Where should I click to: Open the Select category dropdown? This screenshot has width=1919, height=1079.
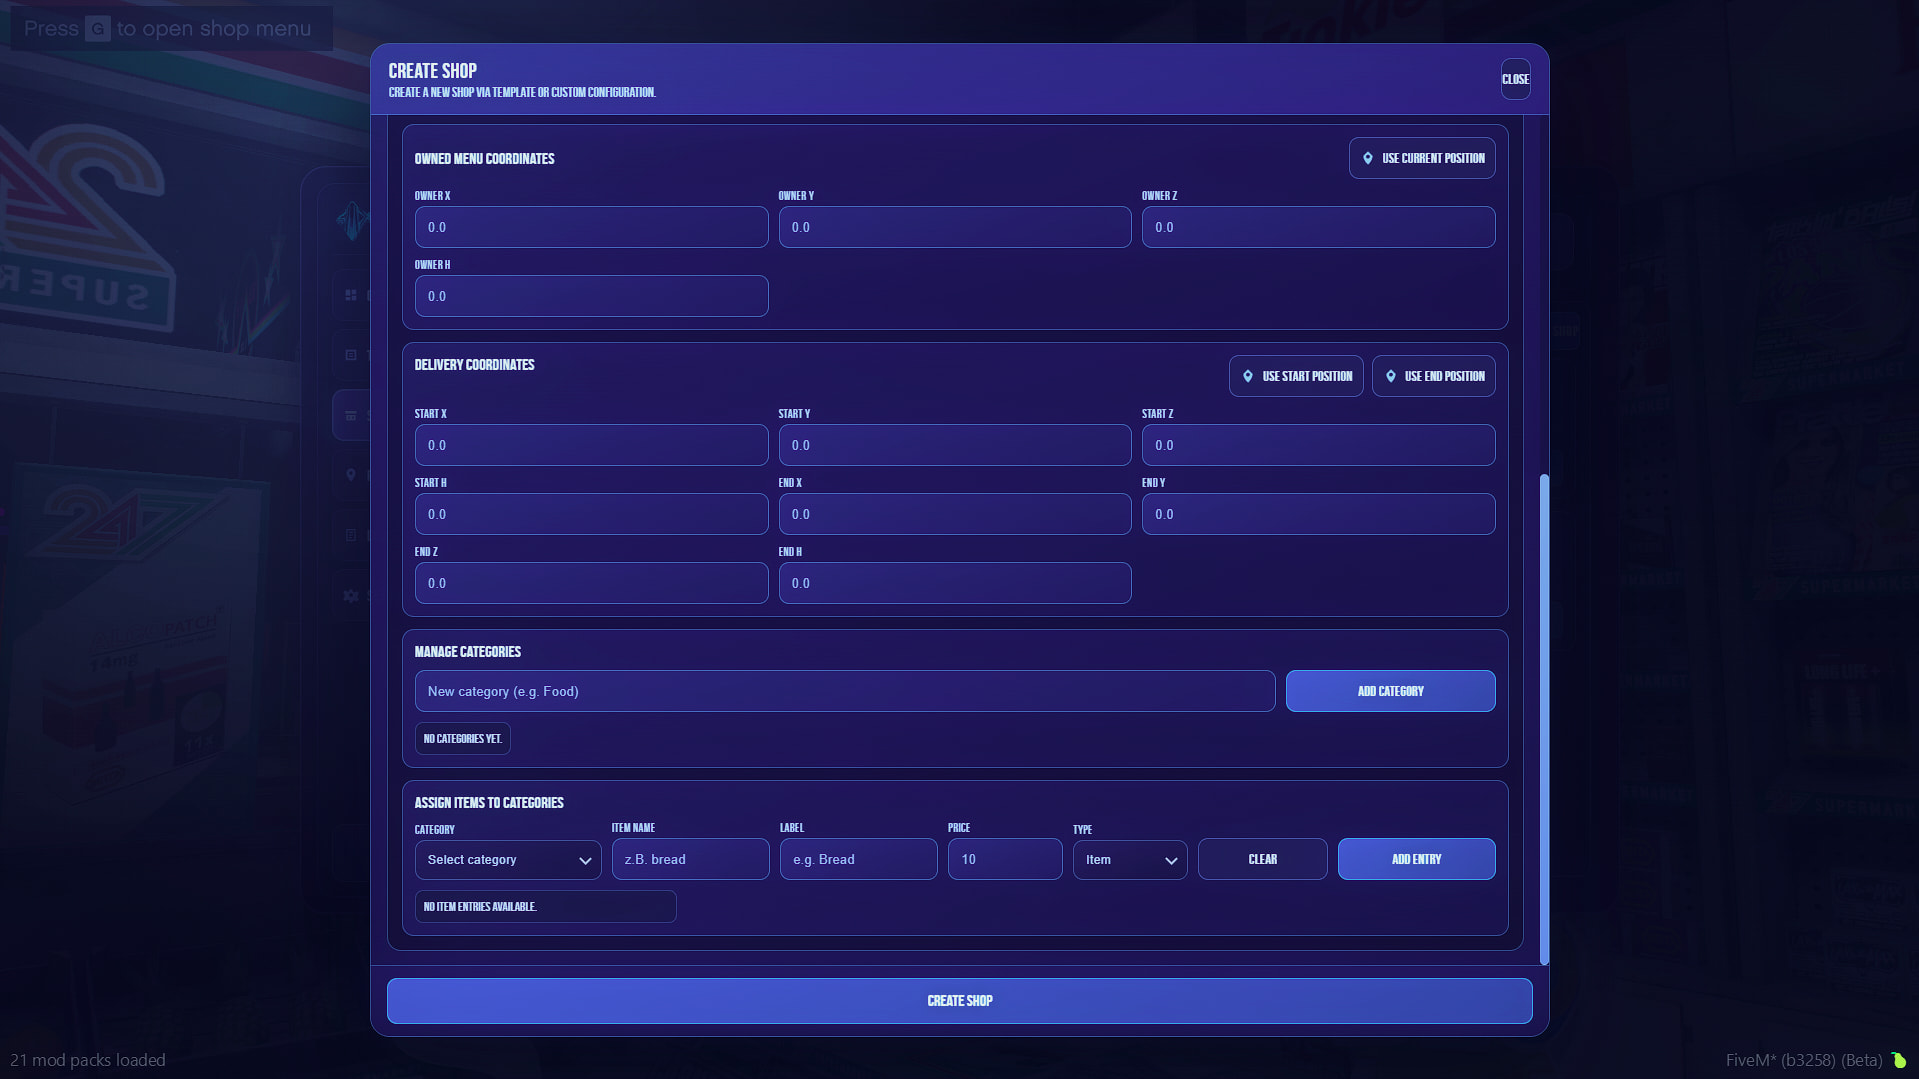coord(507,860)
